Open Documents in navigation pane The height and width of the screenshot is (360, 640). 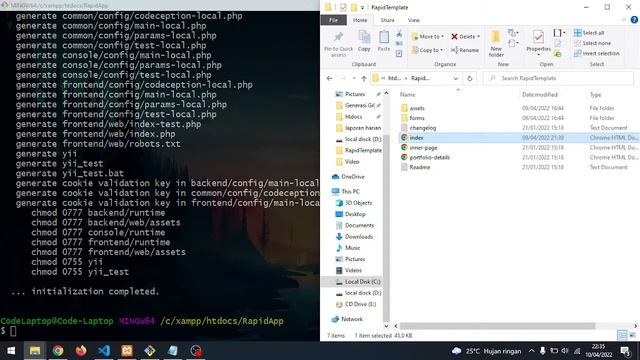(359, 225)
